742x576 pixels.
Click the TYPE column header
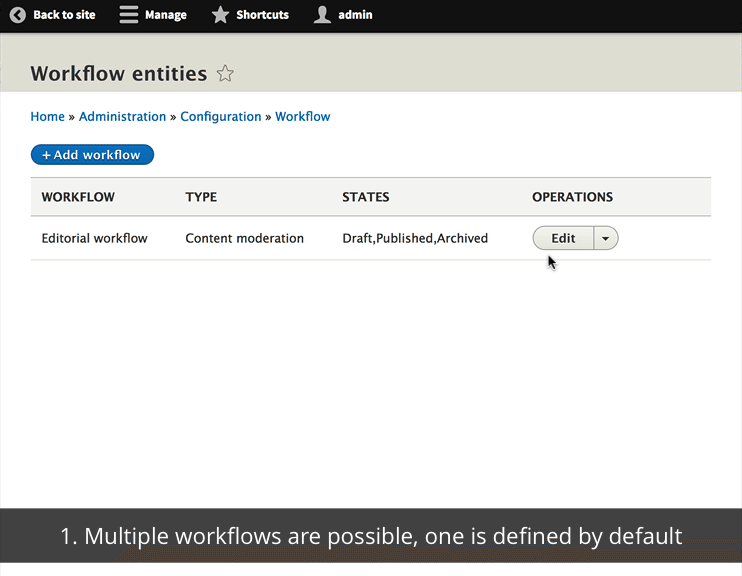[201, 197]
